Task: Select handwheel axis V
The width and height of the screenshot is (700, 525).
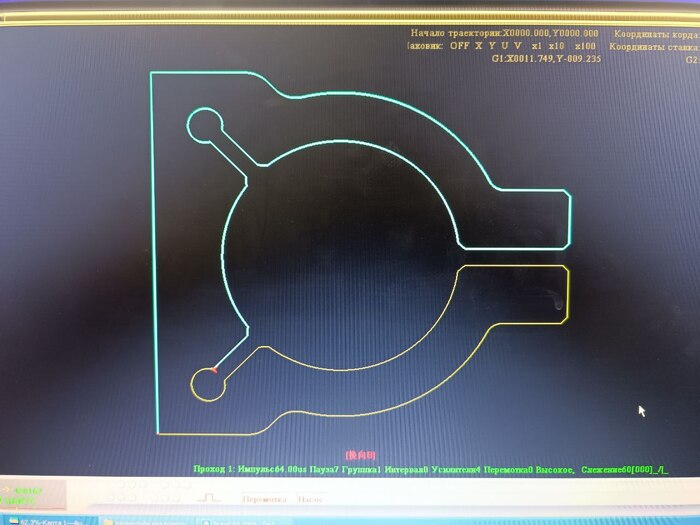Action: 517,46
